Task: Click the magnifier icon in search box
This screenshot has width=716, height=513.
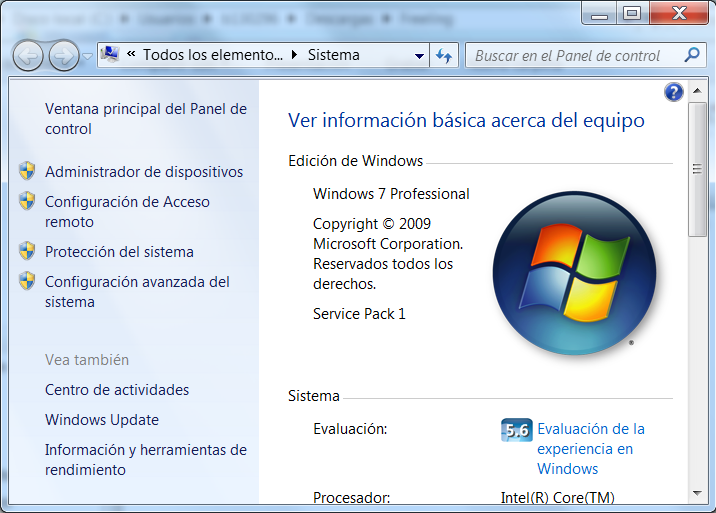Action: click(x=691, y=56)
